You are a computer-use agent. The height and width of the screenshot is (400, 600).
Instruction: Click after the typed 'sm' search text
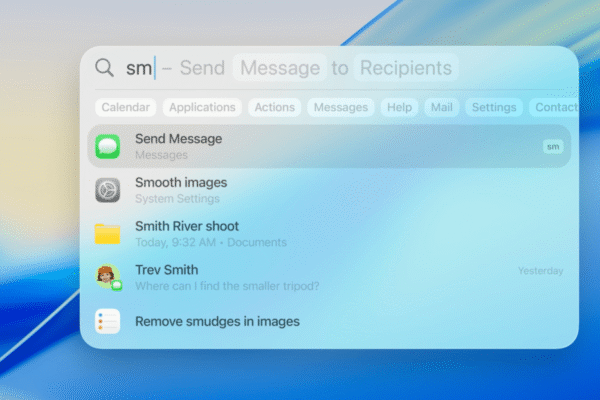[x=155, y=68]
